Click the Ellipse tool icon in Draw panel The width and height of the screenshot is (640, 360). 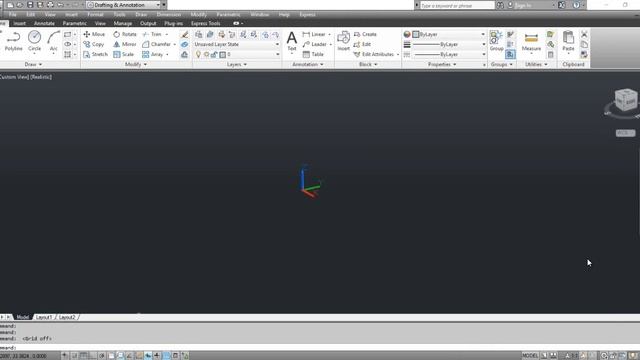(x=67, y=44)
